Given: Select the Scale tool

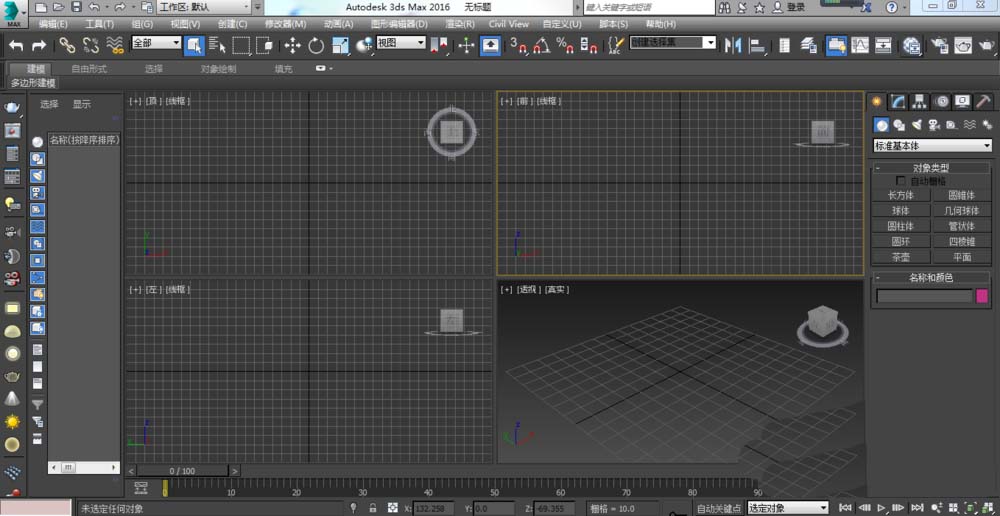Looking at the screenshot, I should [341, 45].
